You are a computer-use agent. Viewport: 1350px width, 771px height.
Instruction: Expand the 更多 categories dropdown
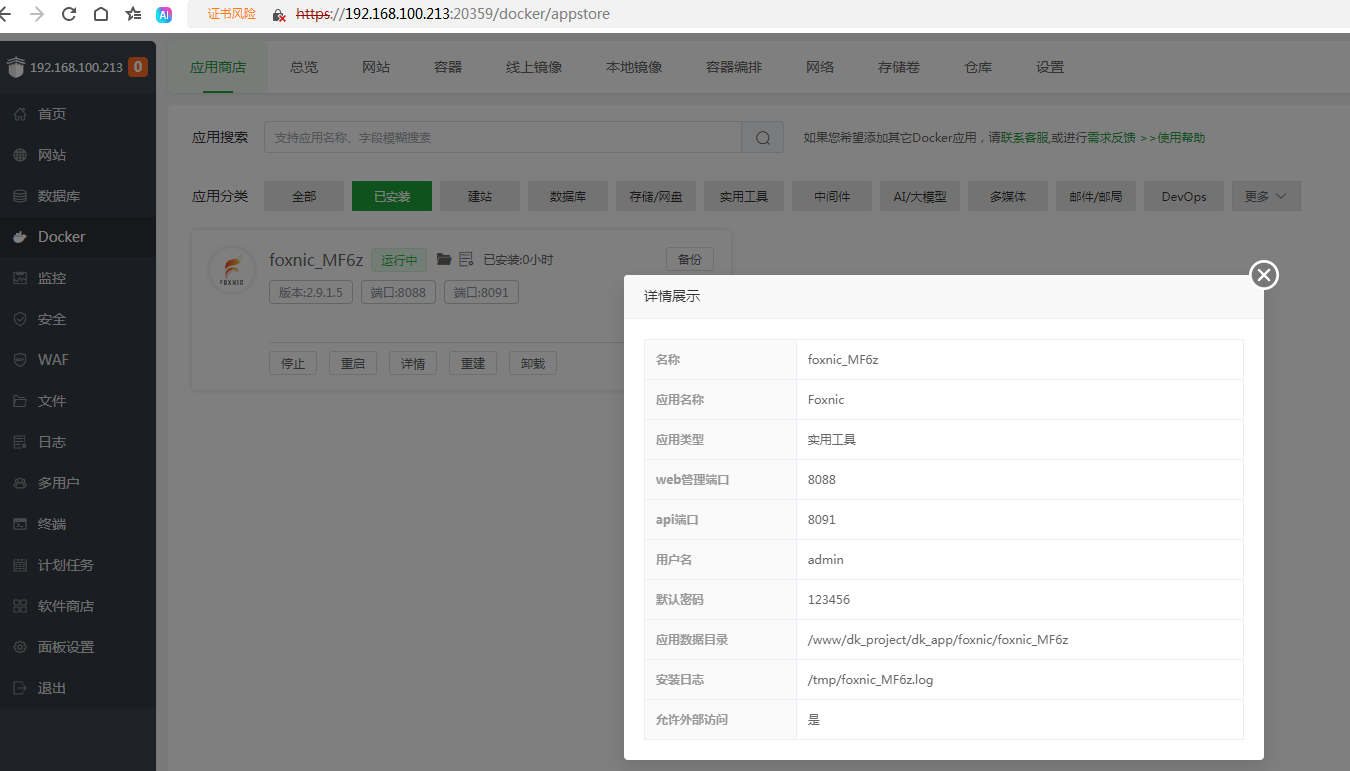click(x=1266, y=196)
